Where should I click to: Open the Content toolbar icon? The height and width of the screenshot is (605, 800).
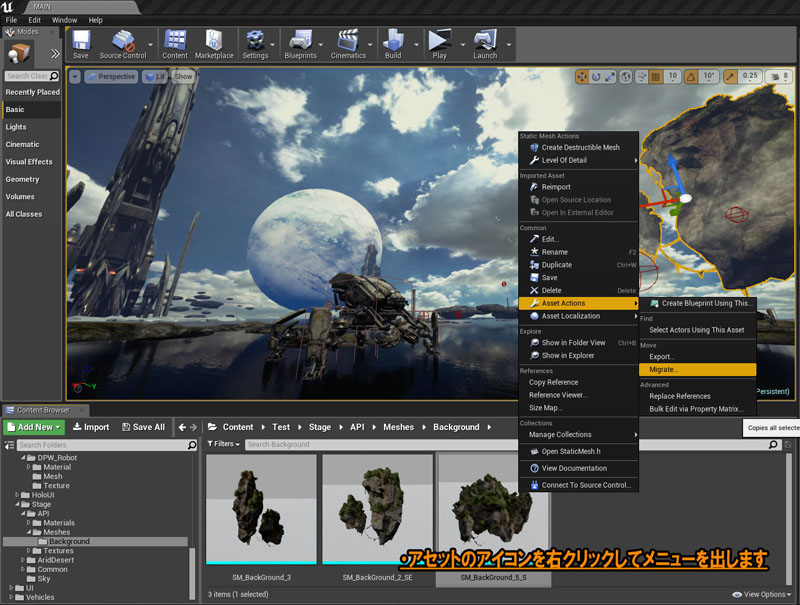click(x=175, y=44)
